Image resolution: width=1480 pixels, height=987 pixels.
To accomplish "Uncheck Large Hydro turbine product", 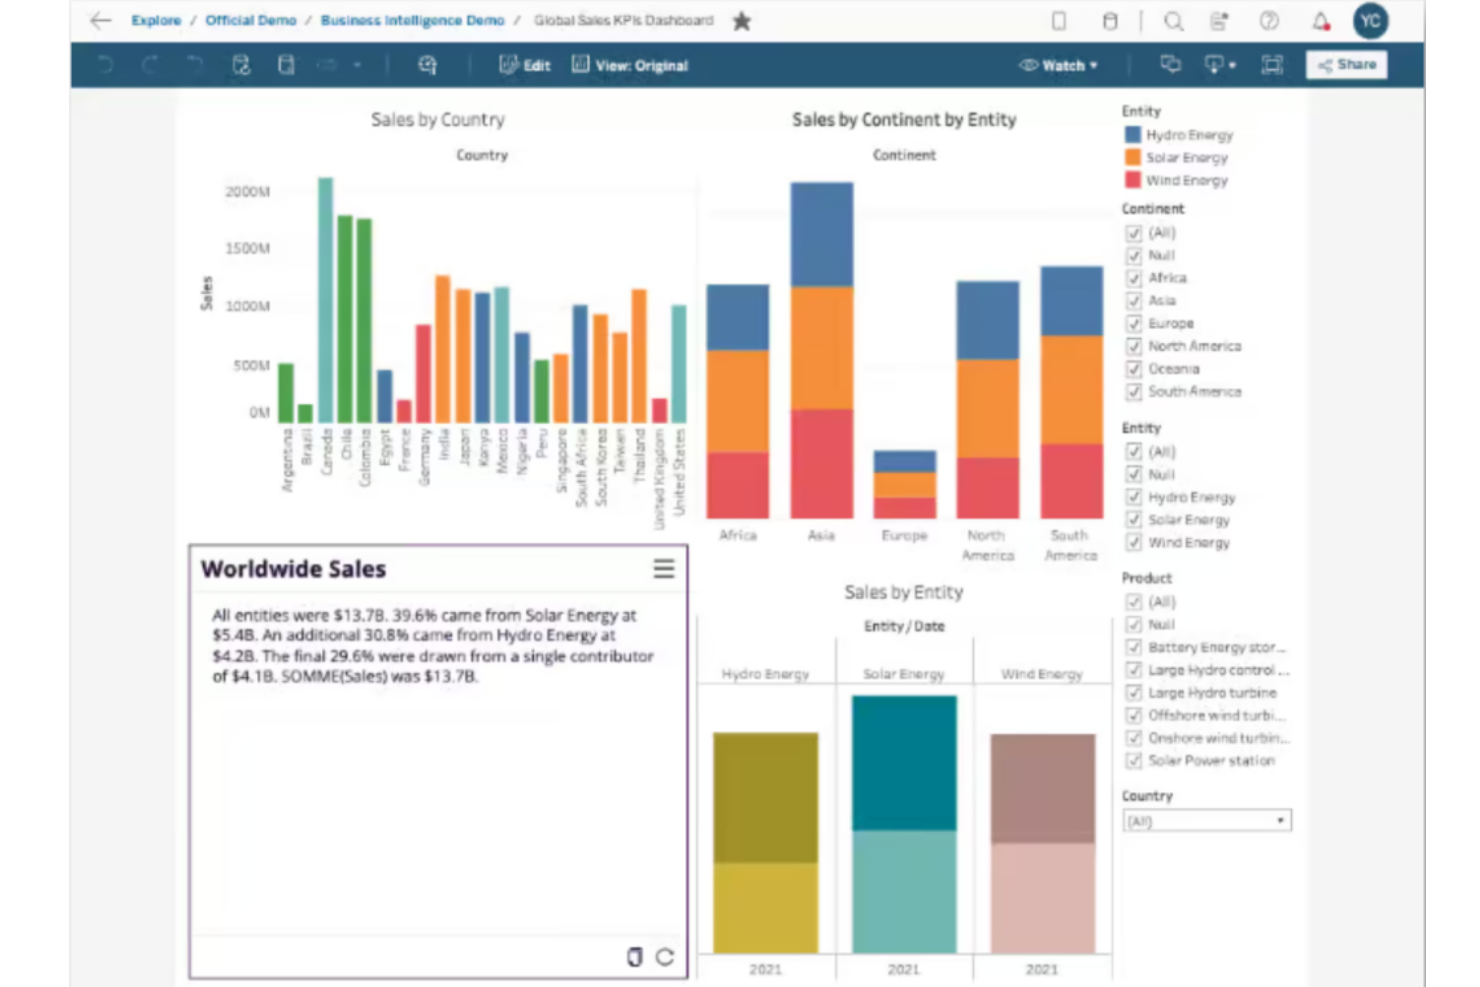I will 1134,693.
